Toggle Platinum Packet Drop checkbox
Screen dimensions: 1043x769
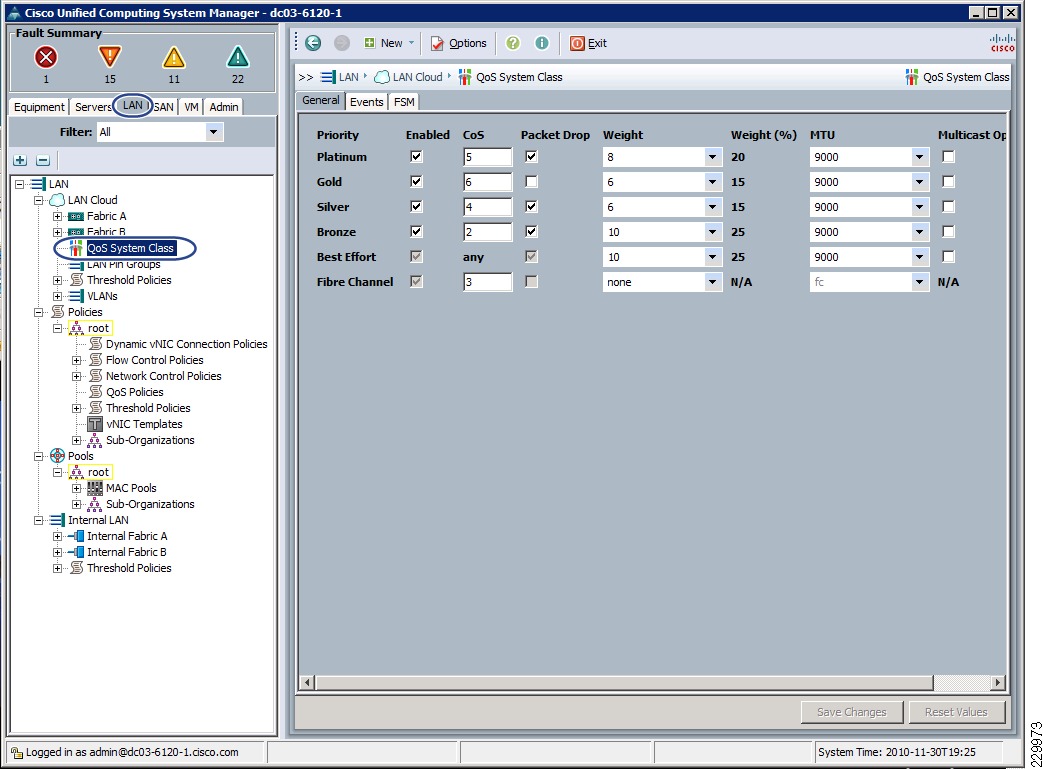[531, 157]
